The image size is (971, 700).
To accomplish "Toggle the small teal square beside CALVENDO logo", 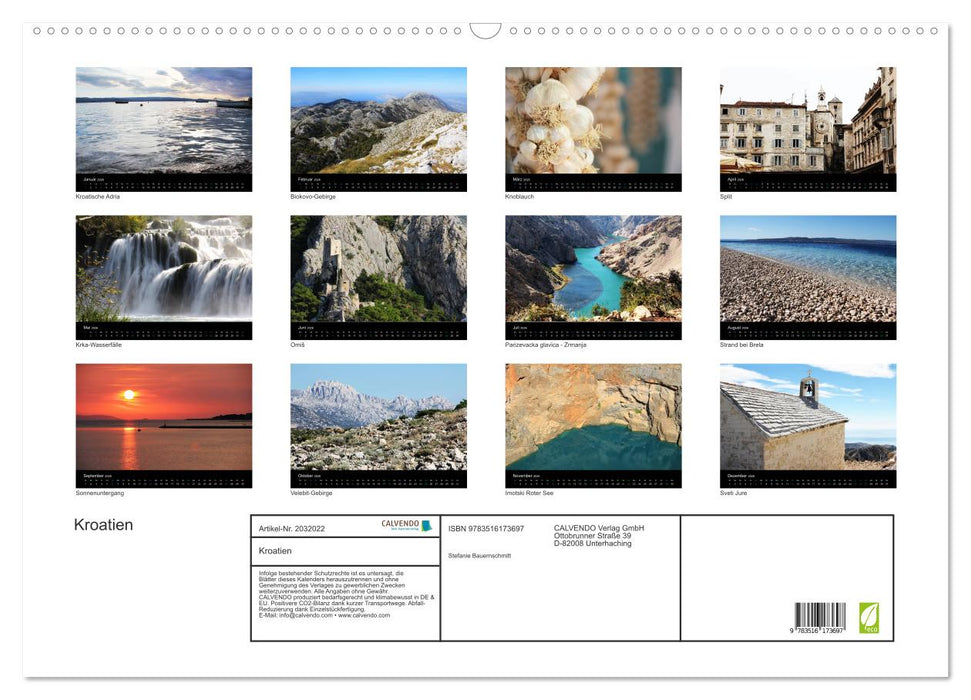I will pos(426,524).
